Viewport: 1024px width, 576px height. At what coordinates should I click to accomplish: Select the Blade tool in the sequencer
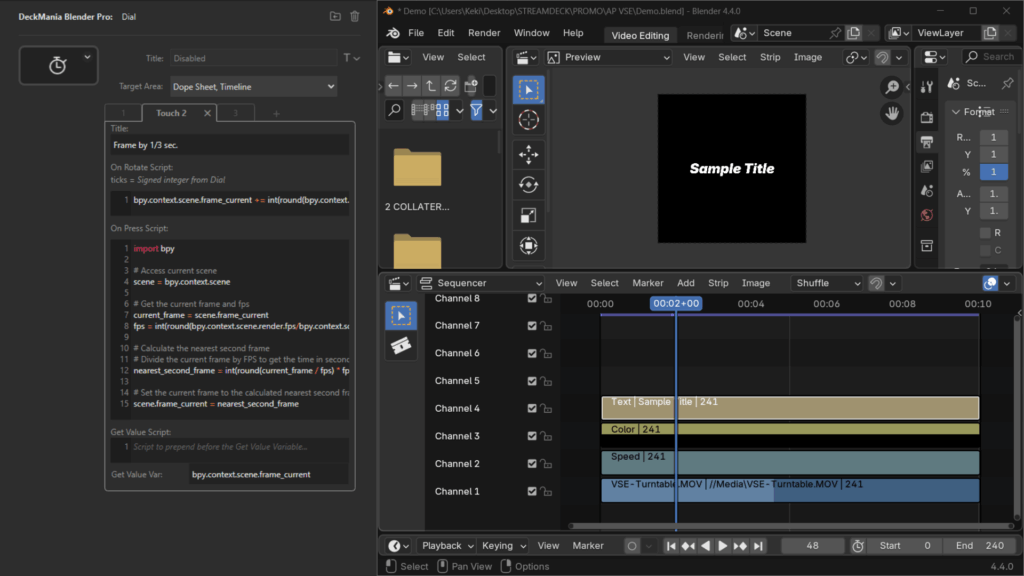(401, 345)
